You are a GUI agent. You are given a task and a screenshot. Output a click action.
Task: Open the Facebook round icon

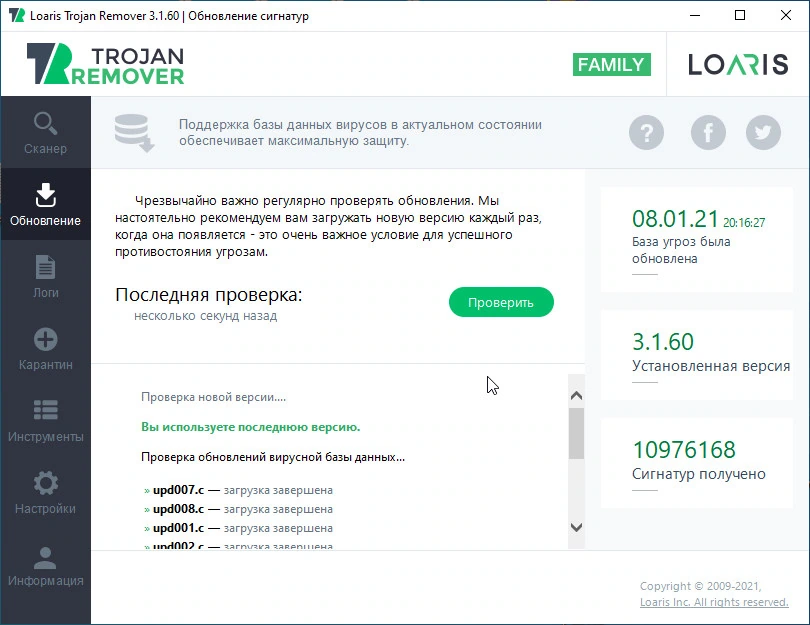click(x=708, y=133)
